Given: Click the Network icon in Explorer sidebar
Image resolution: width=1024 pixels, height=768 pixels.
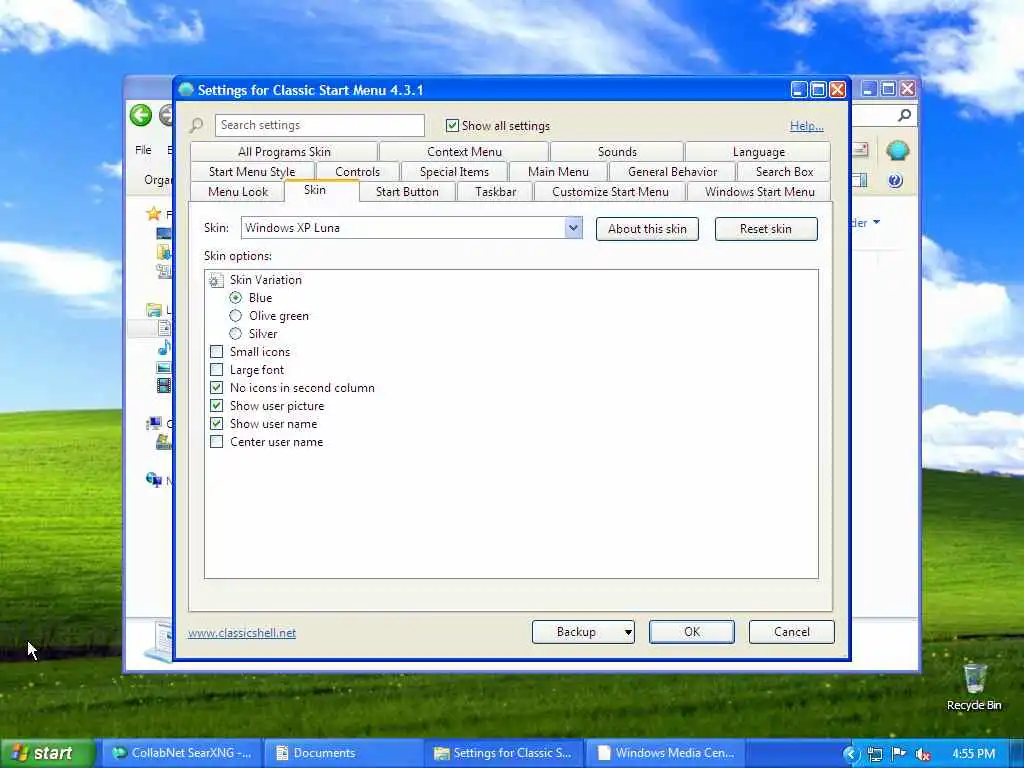Looking at the screenshot, I should [x=153, y=480].
